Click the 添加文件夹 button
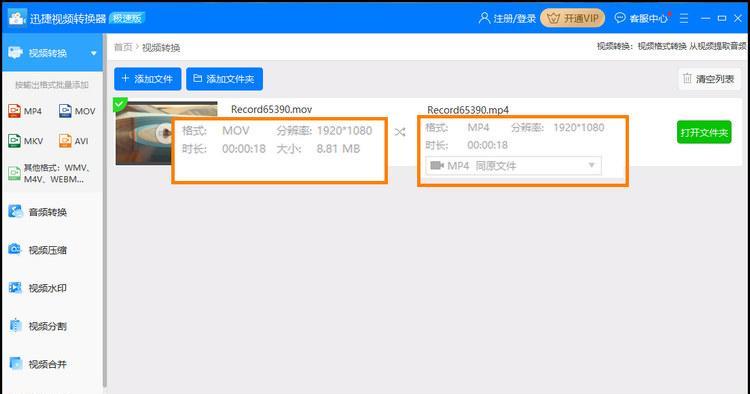750x394 pixels. [x=224, y=79]
